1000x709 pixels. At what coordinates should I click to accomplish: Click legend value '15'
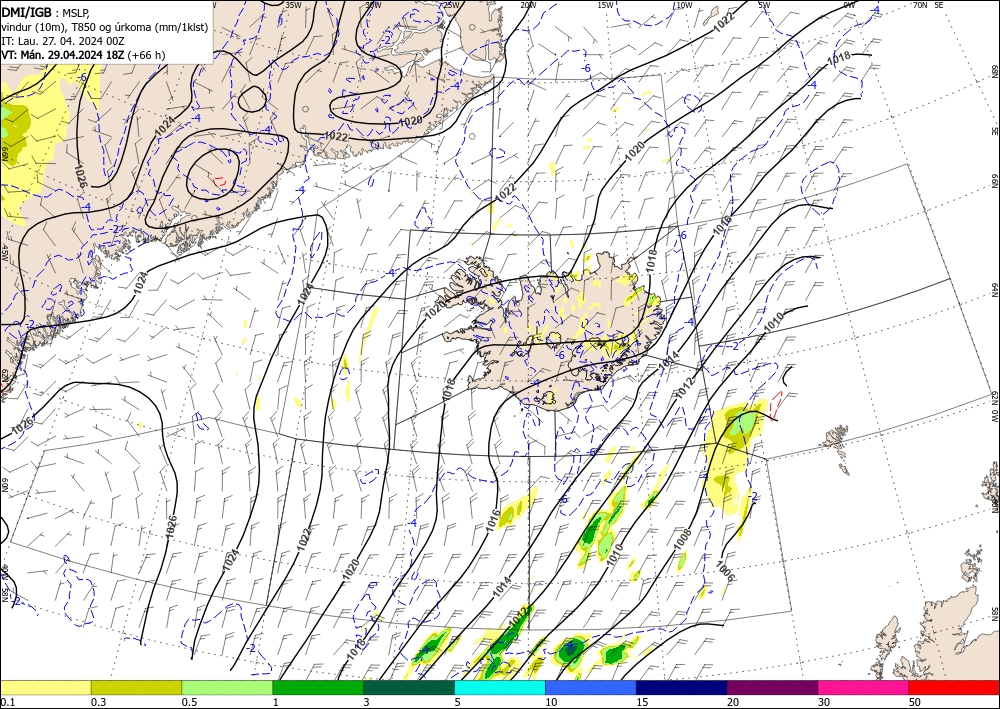641,702
